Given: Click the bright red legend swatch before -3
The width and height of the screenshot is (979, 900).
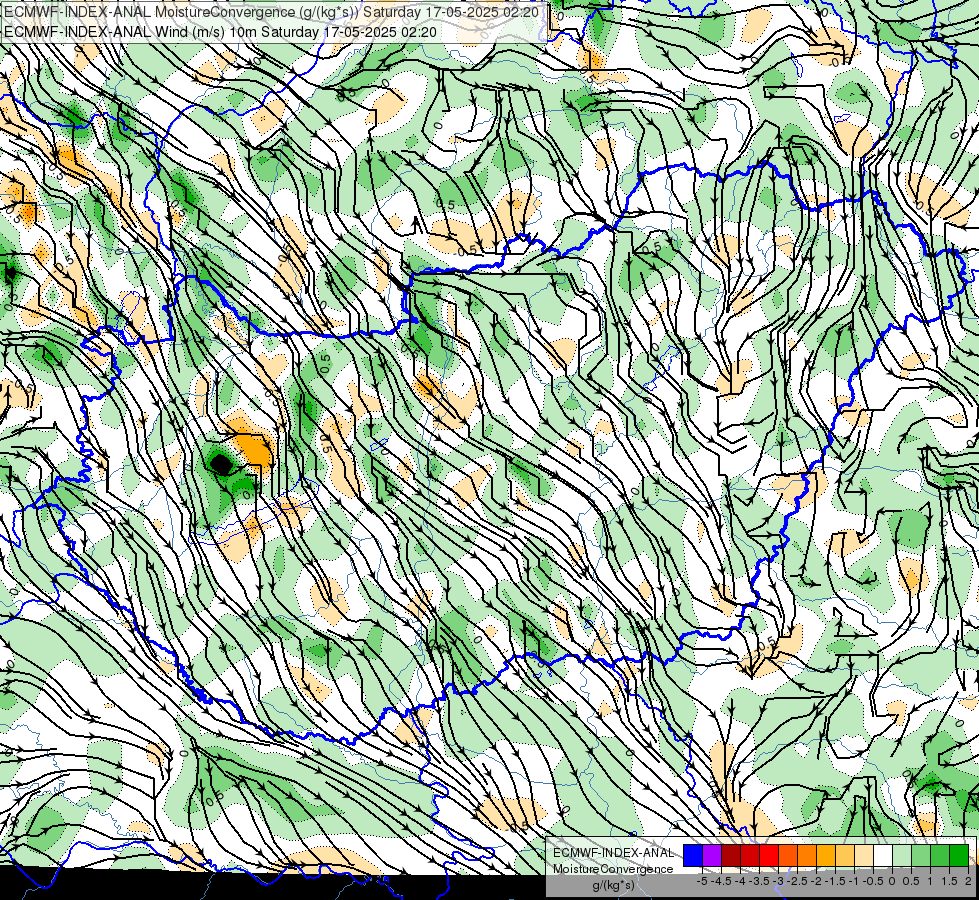Looking at the screenshot, I should click(769, 855).
